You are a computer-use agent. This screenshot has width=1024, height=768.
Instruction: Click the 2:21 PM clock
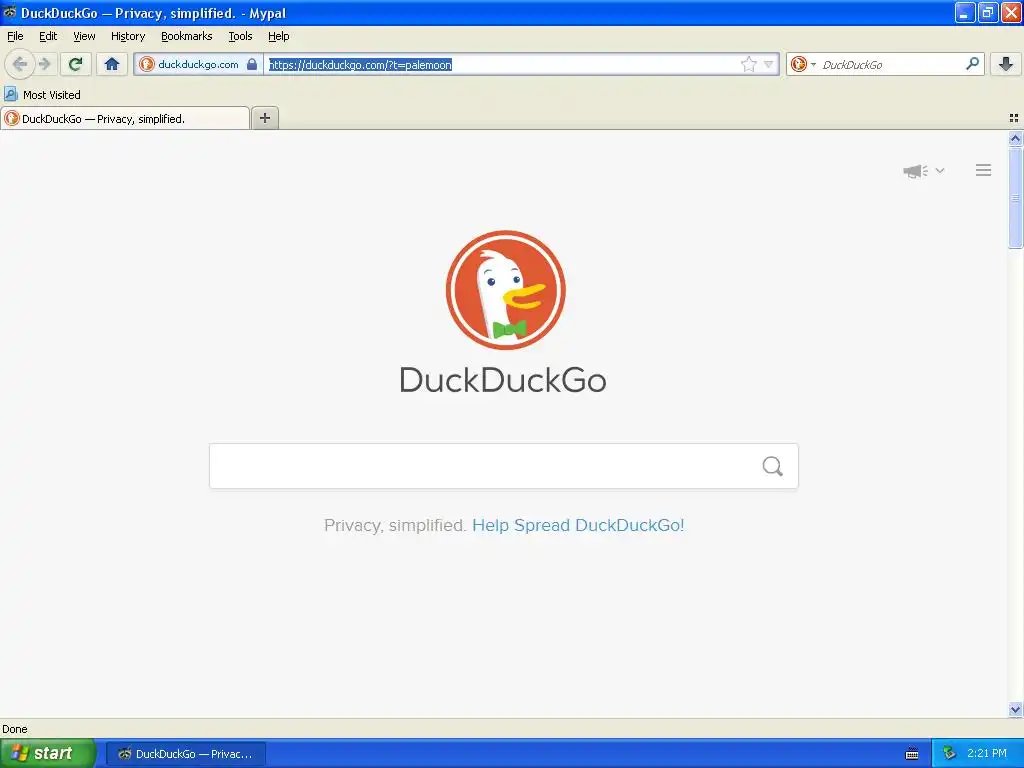coord(987,753)
